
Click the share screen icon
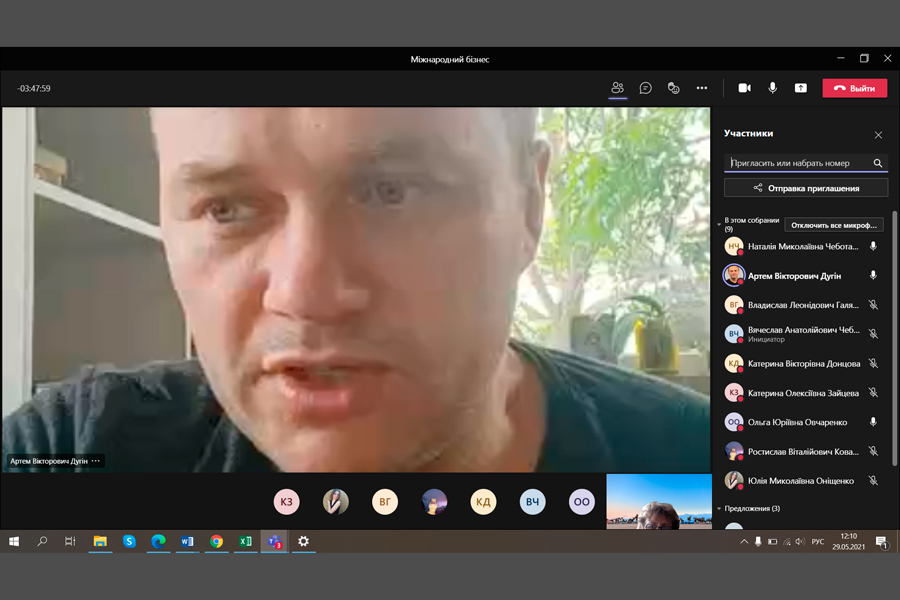(x=801, y=88)
